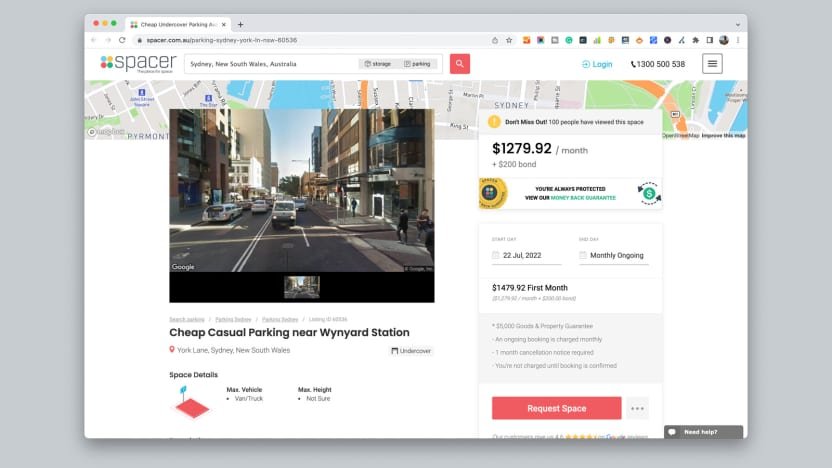Open new browser tab

[240, 24]
